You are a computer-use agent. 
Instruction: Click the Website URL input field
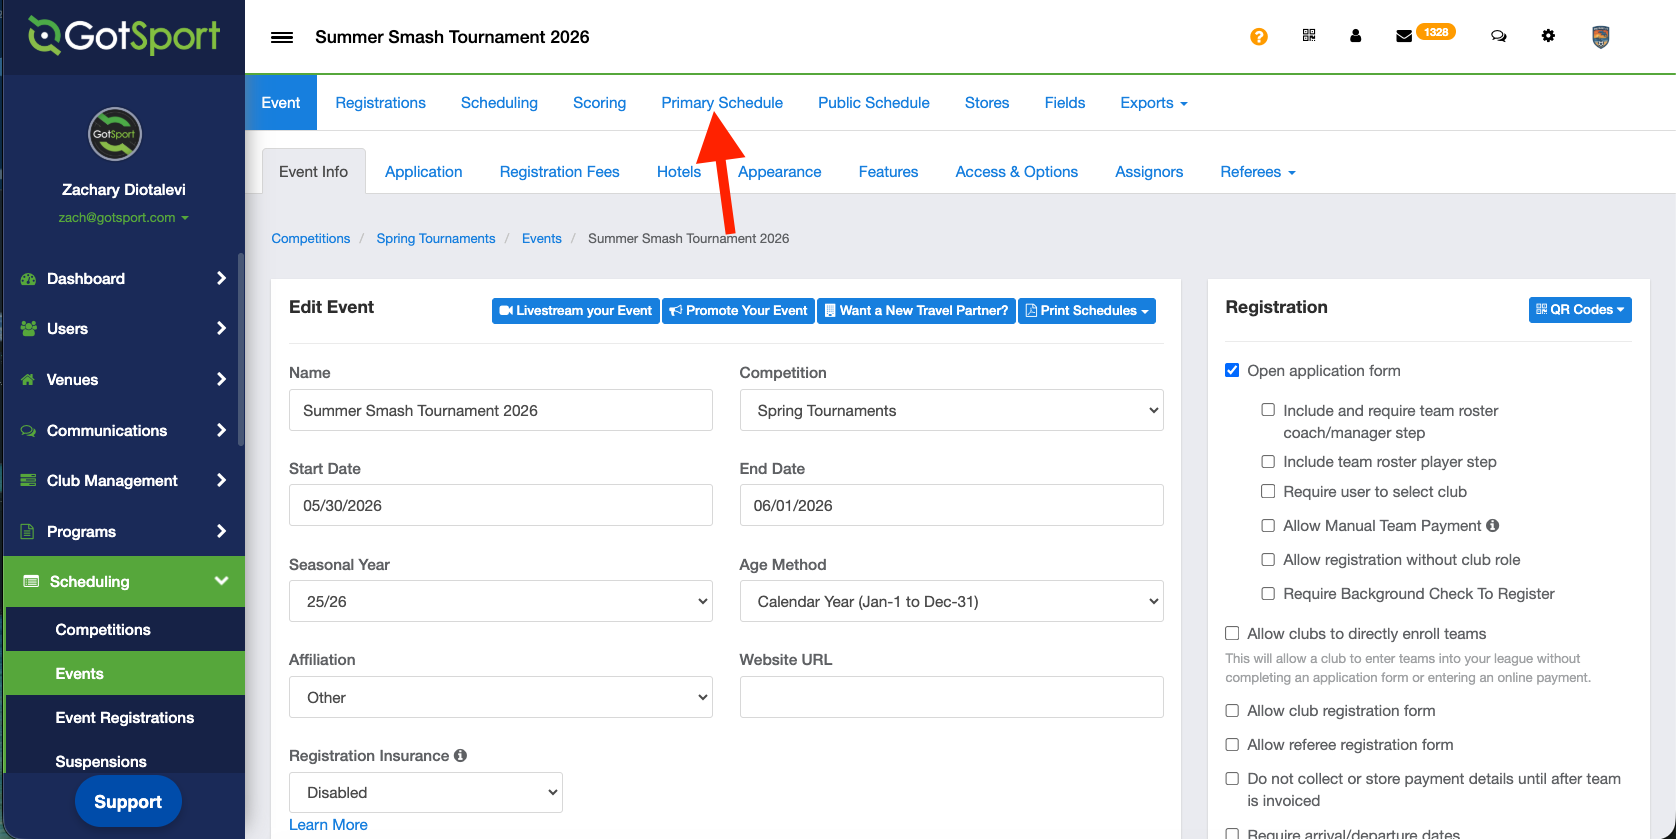coord(951,697)
